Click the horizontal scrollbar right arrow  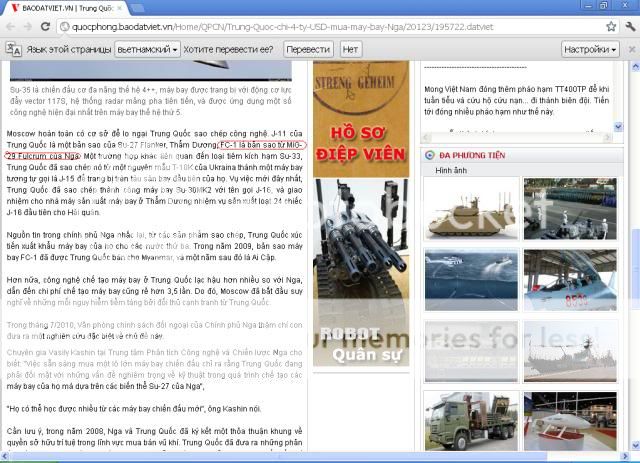(626, 456)
